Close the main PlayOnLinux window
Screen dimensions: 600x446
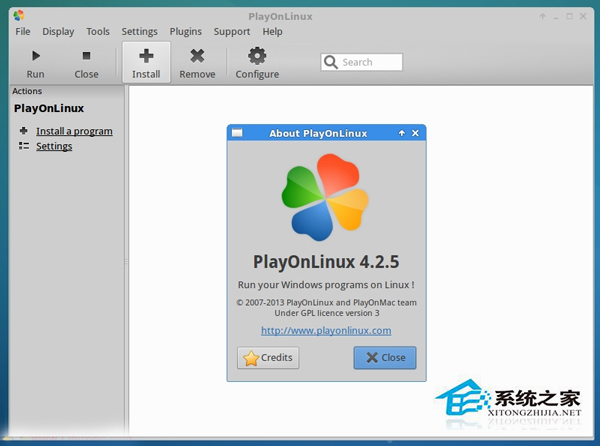coord(583,16)
